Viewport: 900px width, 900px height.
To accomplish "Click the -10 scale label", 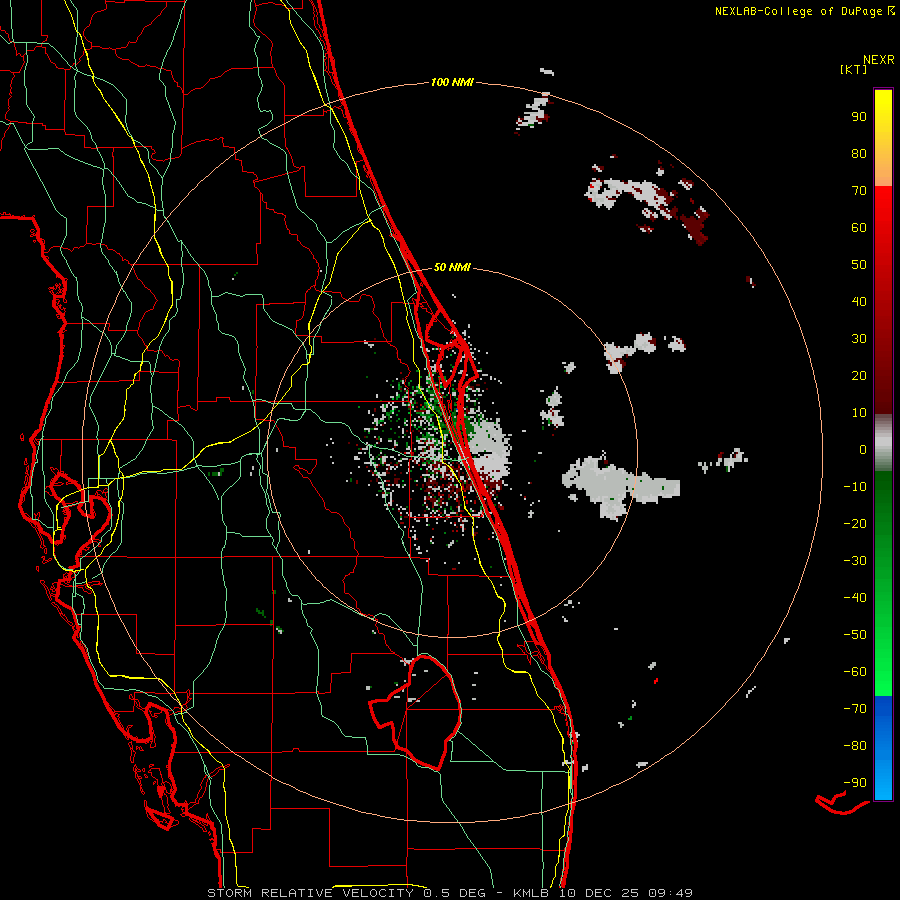I will click(x=855, y=487).
